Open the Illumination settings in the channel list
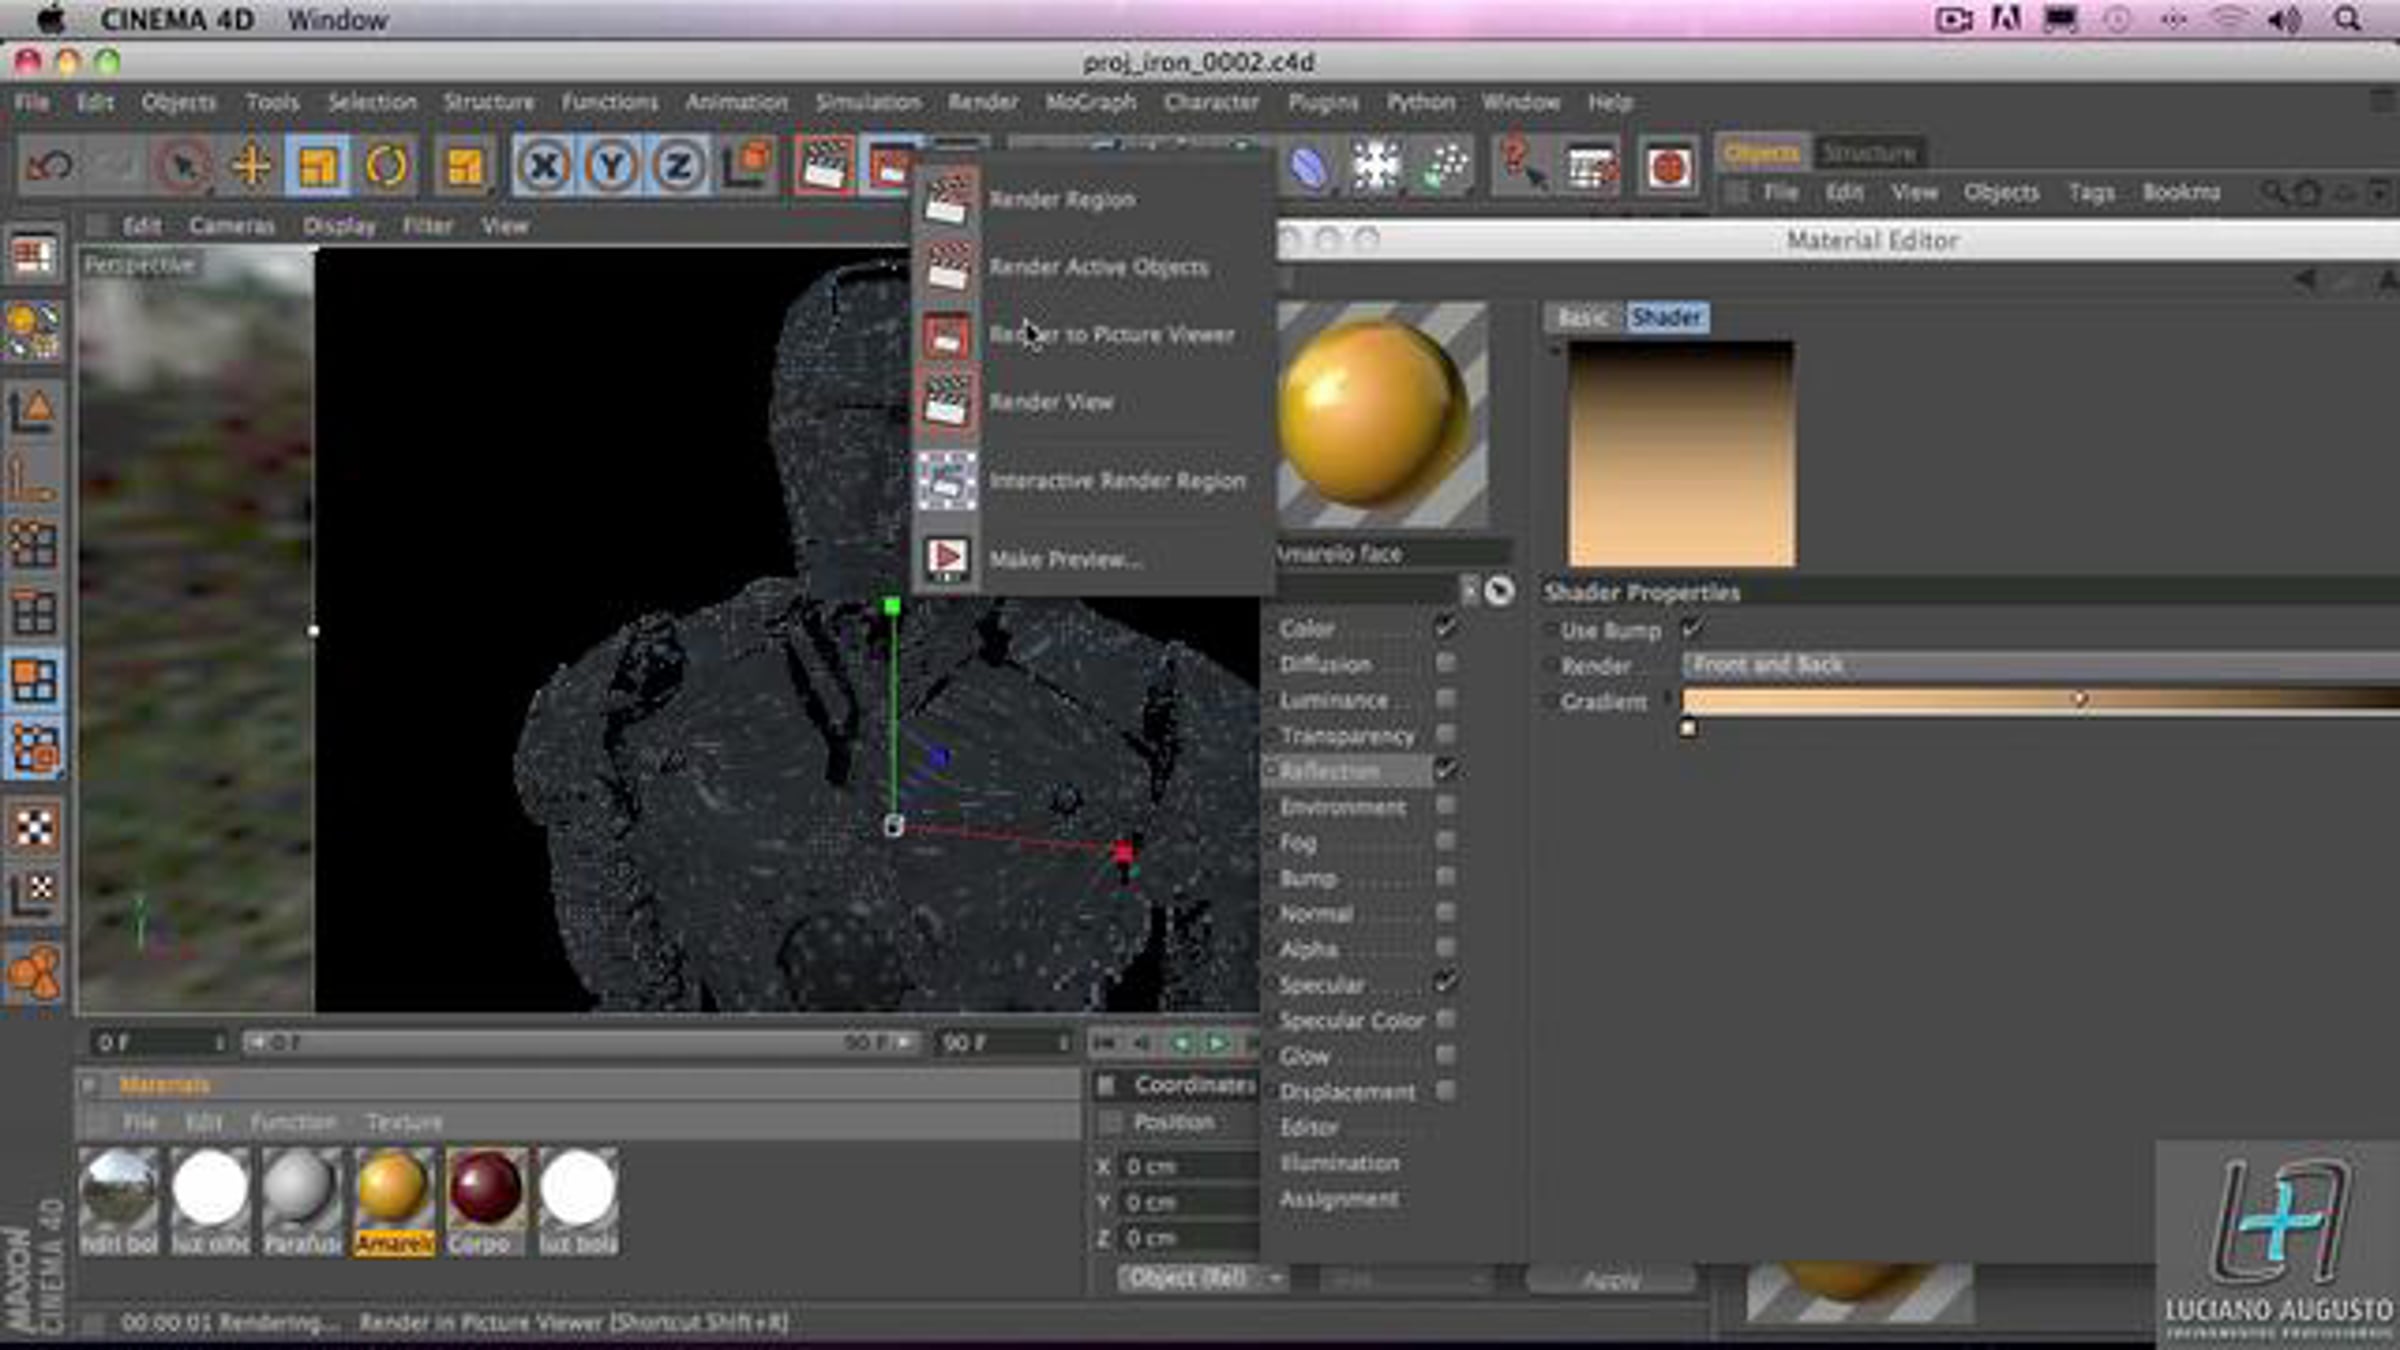This screenshot has width=2400, height=1350. (x=1339, y=1163)
